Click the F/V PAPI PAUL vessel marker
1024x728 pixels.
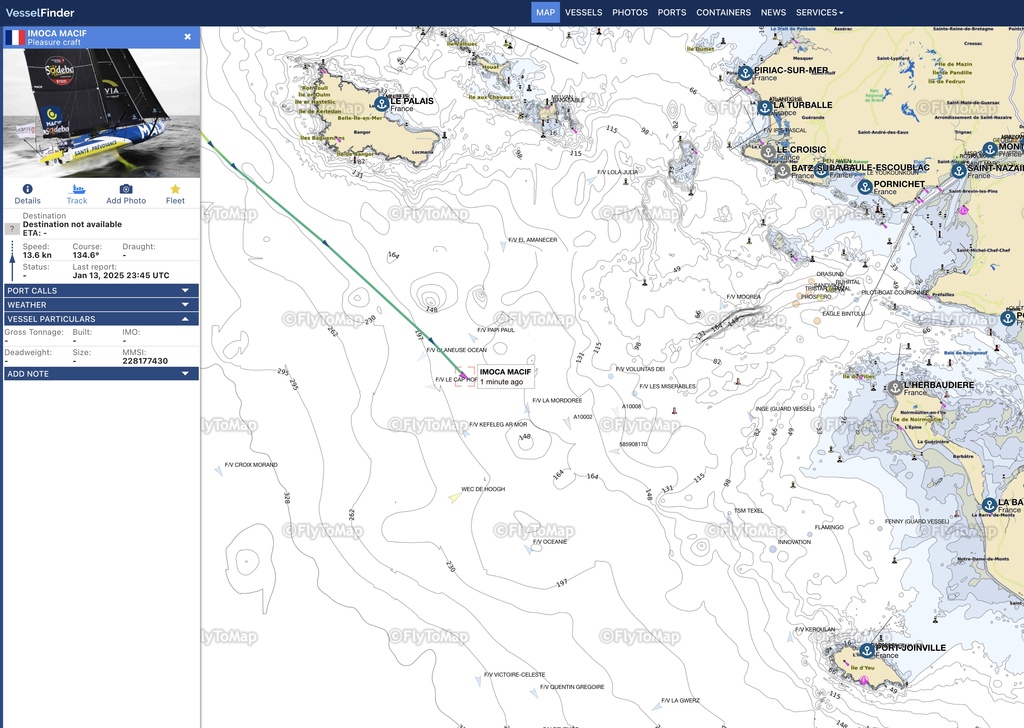(472, 337)
